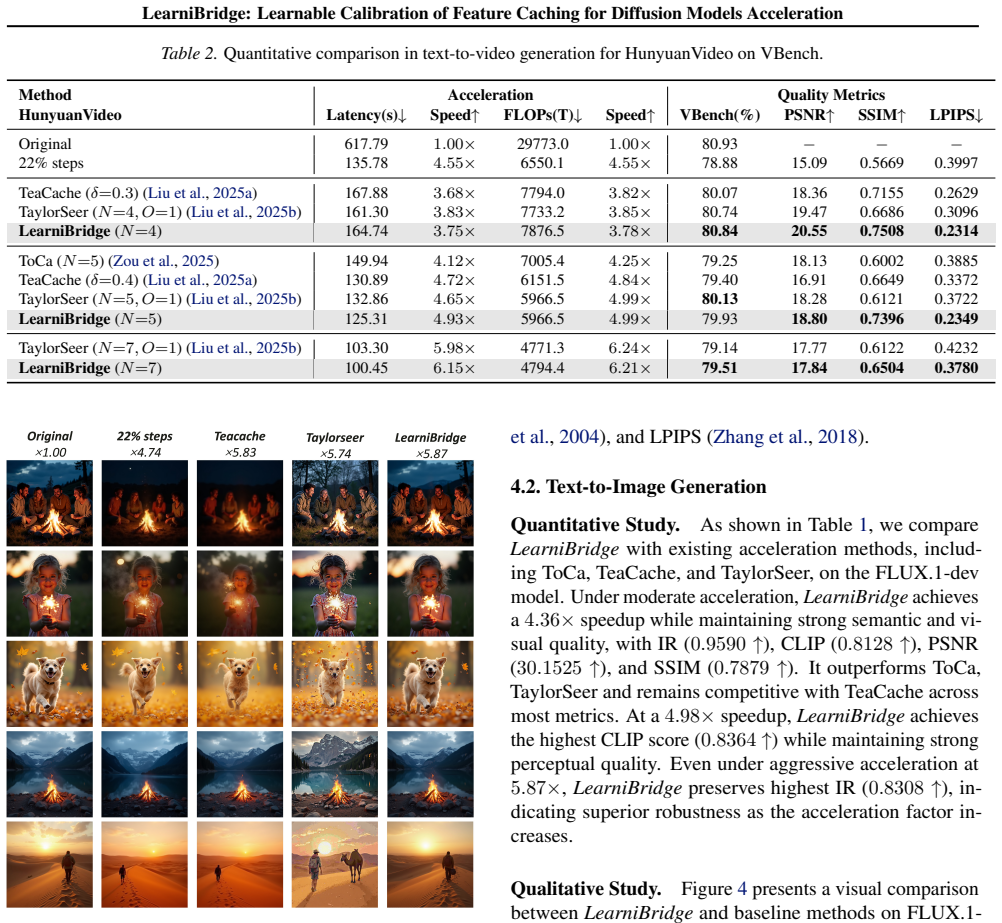The image size is (1002, 923).
Task: Click the 'FLOPs(T)↓' column header
Action: point(543,115)
